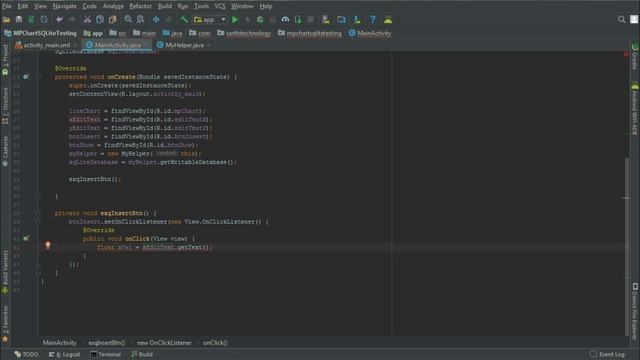The width and height of the screenshot is (640, 360).
Task: Click the Make Project hammer icon
Action: (x=184, y=20)
